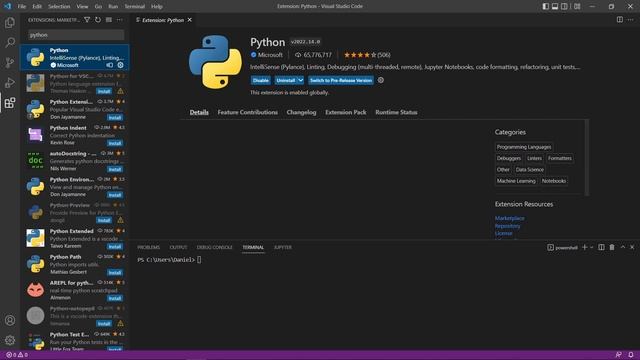The height and width of the screenshot is (360, 640).
Task: Click warning icon on Python Preview row
Action: click(120, 220)
